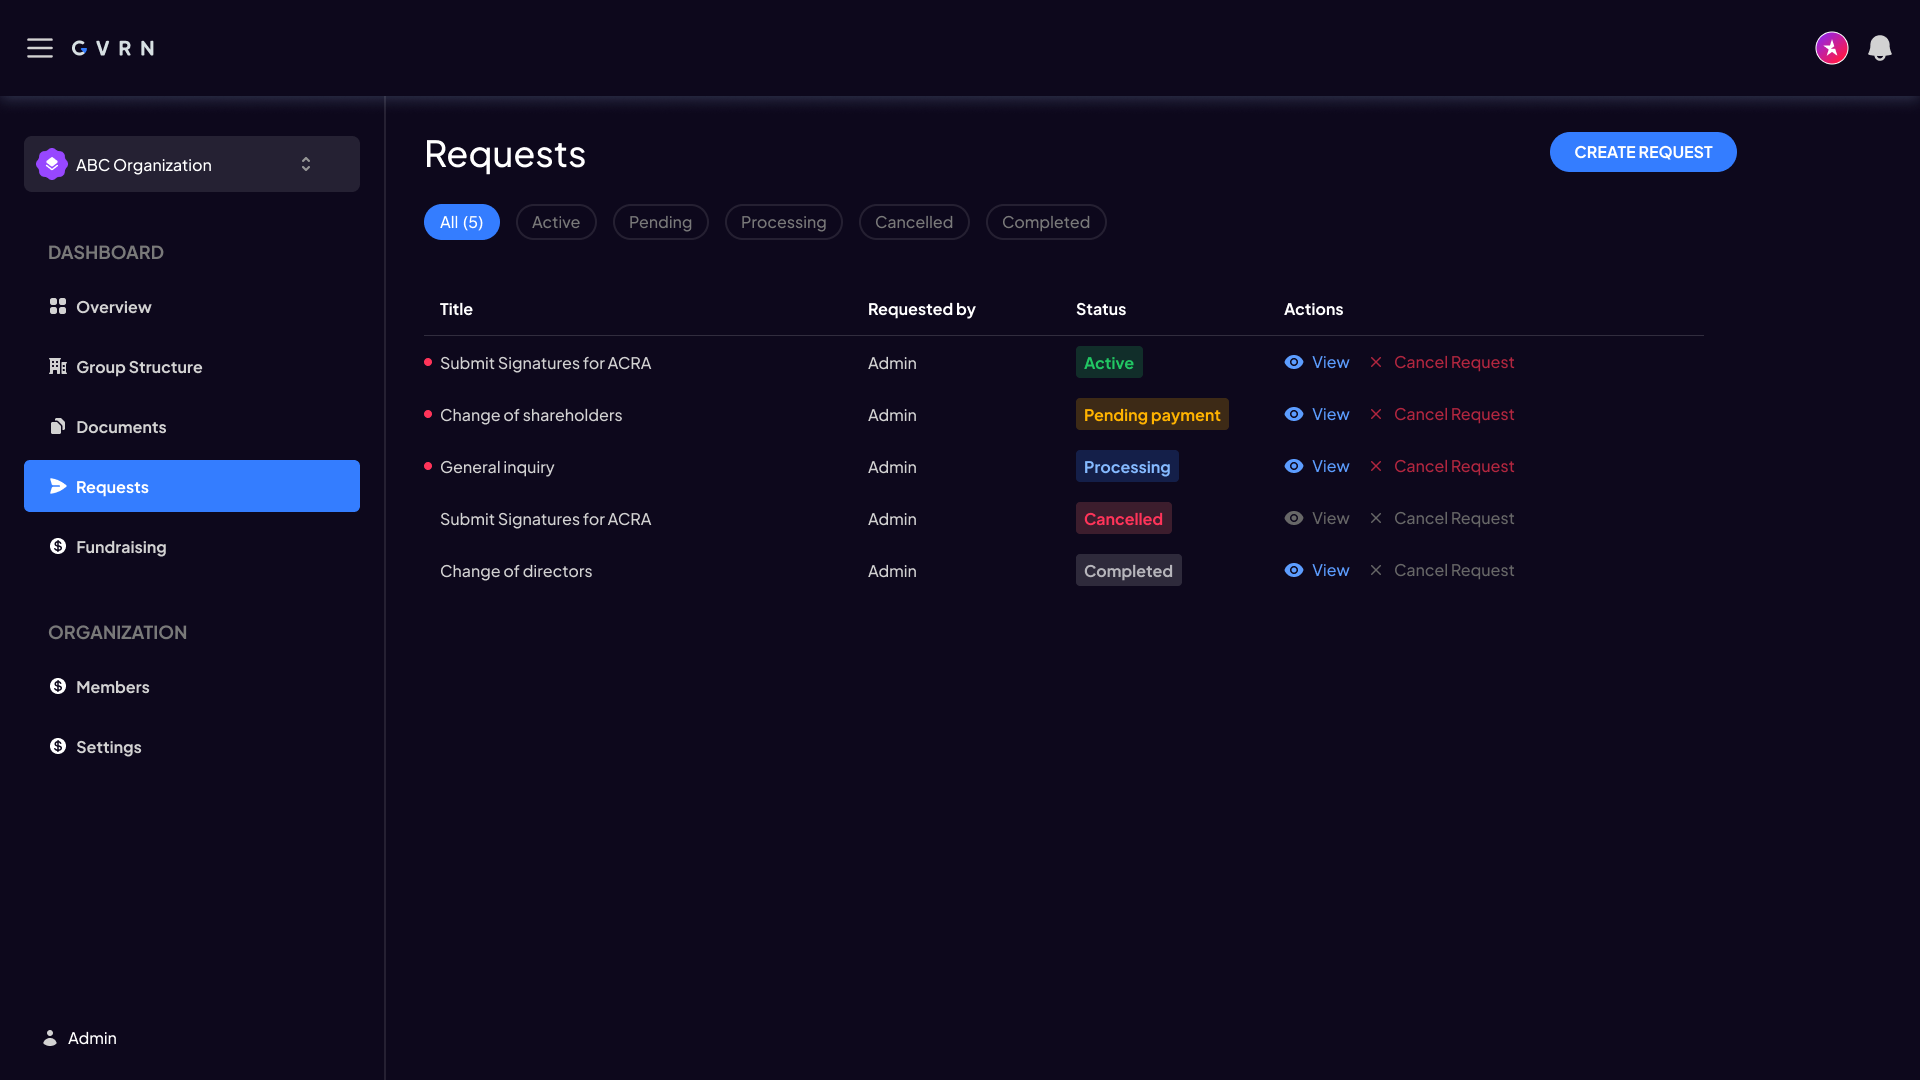Open the notifications bell icon
Viewport: 1920px width, 1080px height.
(x=1880, y=48)
